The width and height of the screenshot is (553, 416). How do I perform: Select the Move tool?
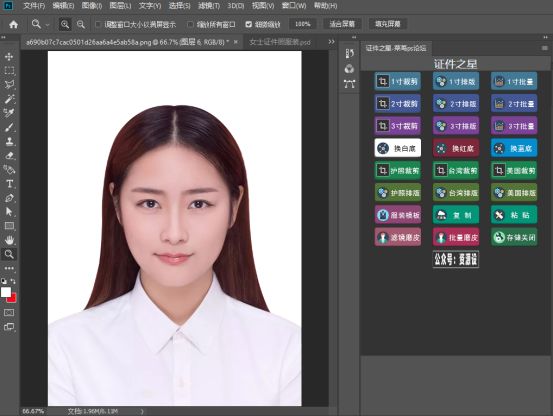pos(9,56)
